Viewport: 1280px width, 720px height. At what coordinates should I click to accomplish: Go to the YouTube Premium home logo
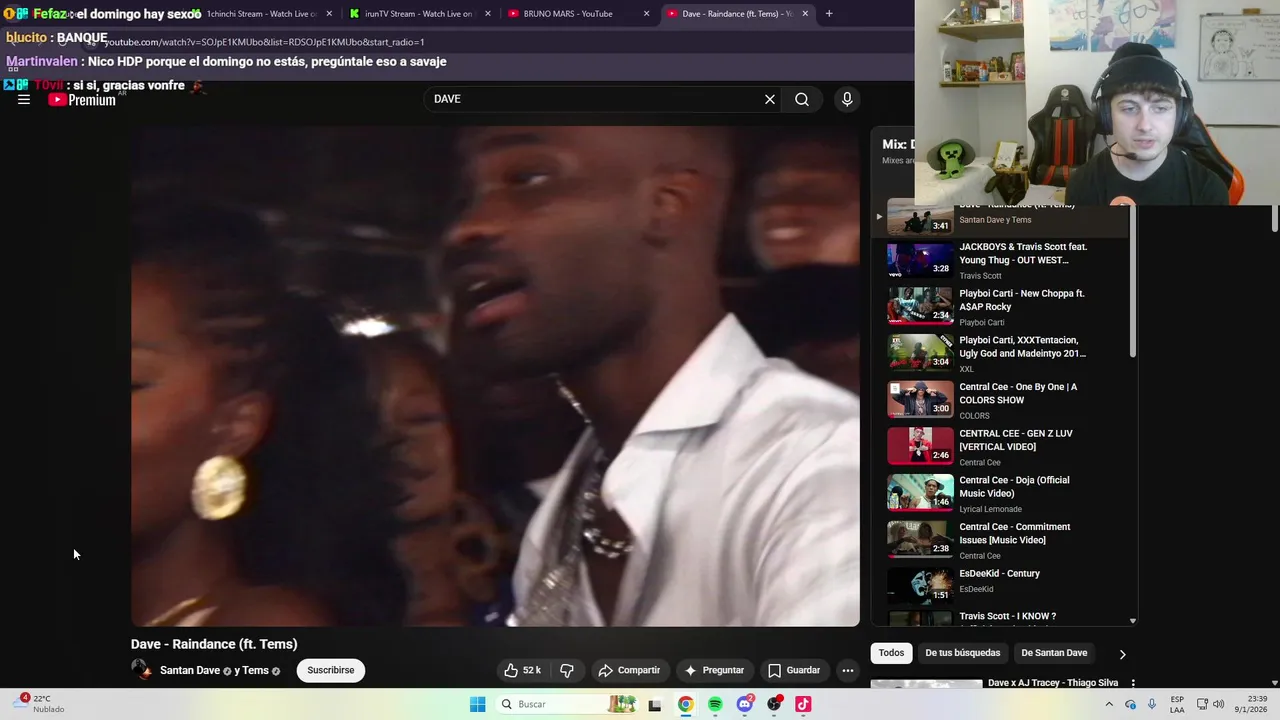coord(82,100)
